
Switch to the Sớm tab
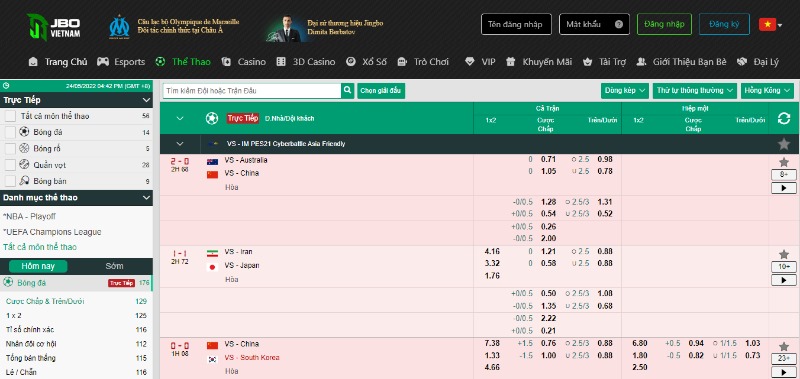pos(114,266)
